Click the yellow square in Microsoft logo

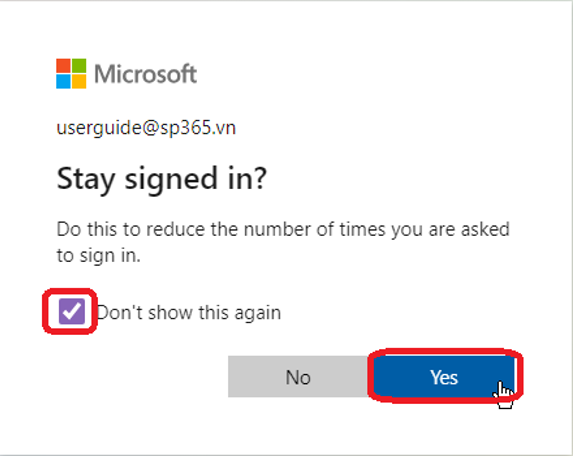(79, 81)
